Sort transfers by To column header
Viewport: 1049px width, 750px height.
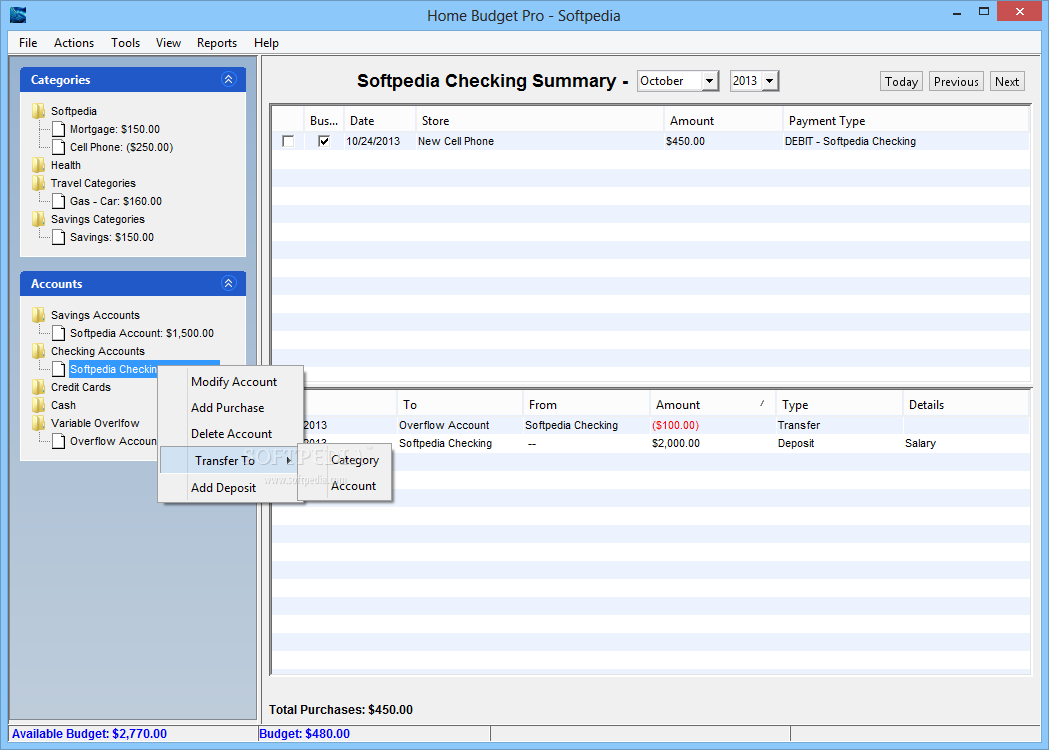(460, 405)
